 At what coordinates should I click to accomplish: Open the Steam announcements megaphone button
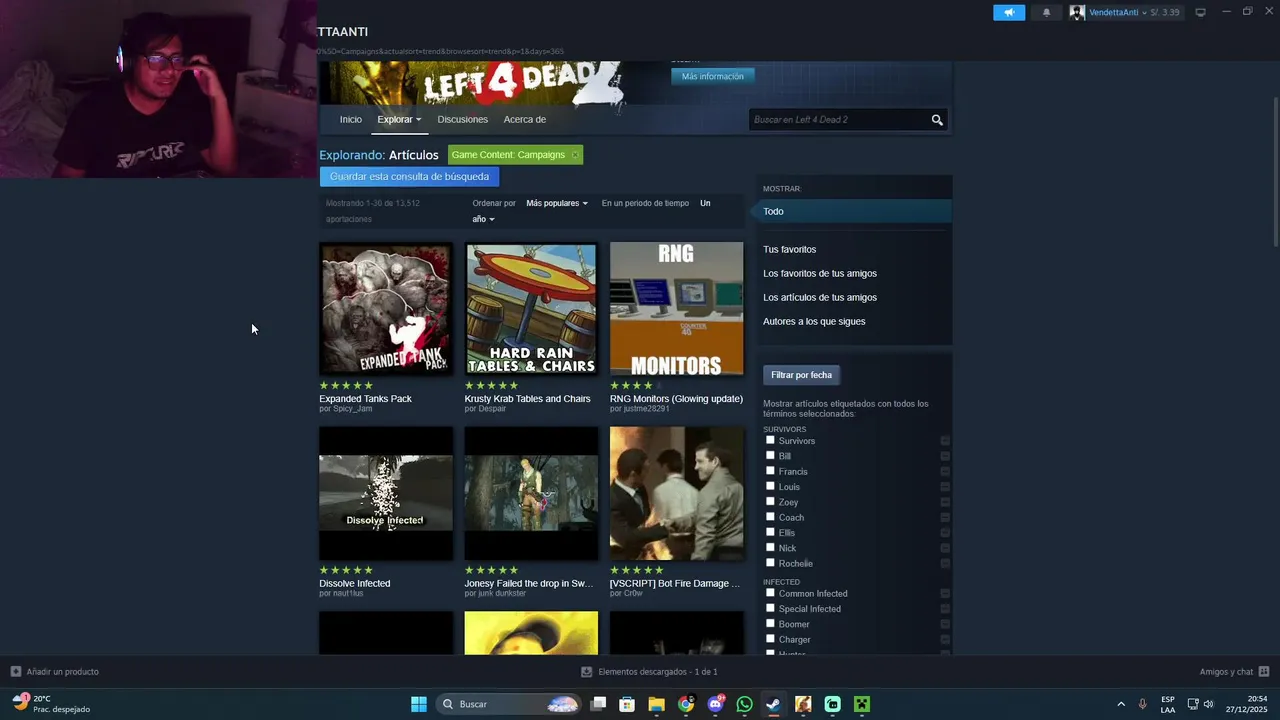coord(1009,12)
